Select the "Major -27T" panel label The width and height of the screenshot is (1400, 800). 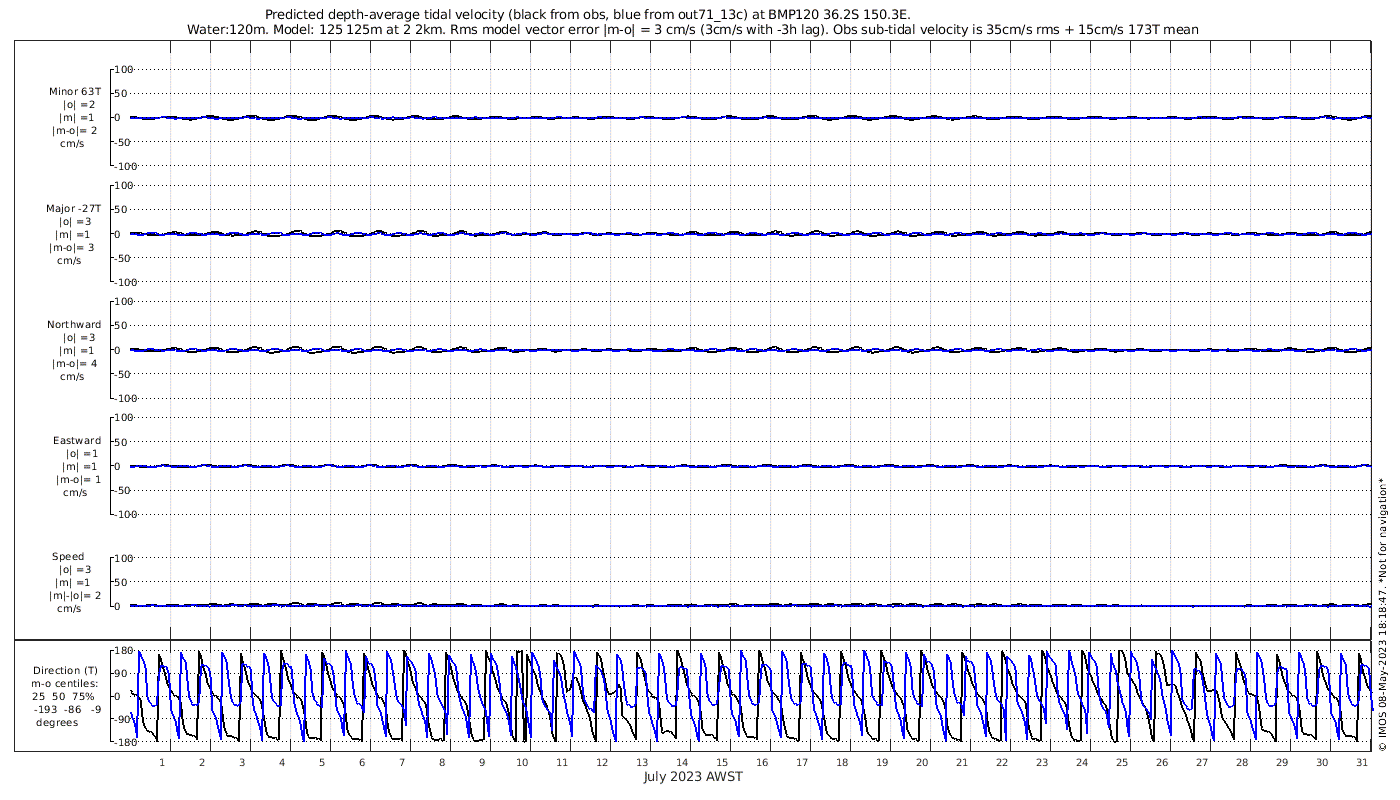pos(74,209)
